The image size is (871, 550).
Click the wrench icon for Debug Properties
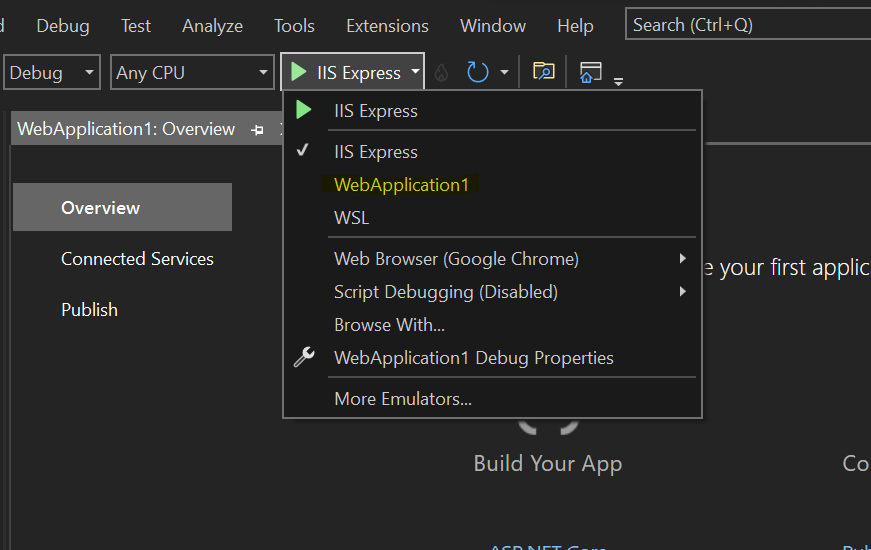point(304,357)
